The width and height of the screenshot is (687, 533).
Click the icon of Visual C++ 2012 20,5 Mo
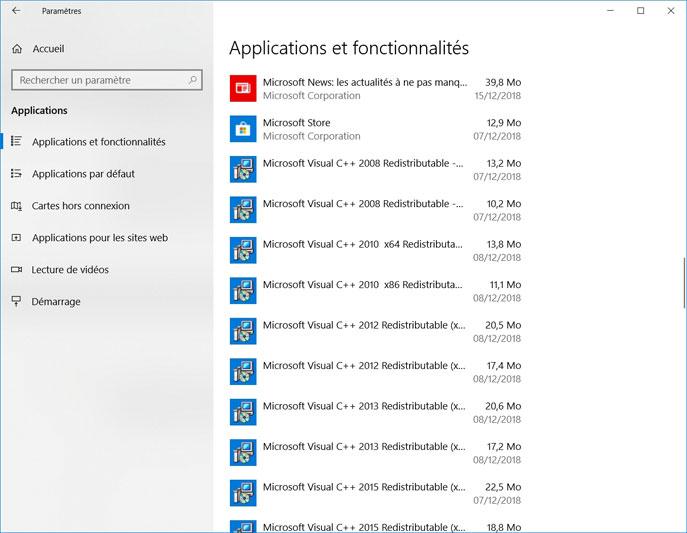click(x=243, y=331)
